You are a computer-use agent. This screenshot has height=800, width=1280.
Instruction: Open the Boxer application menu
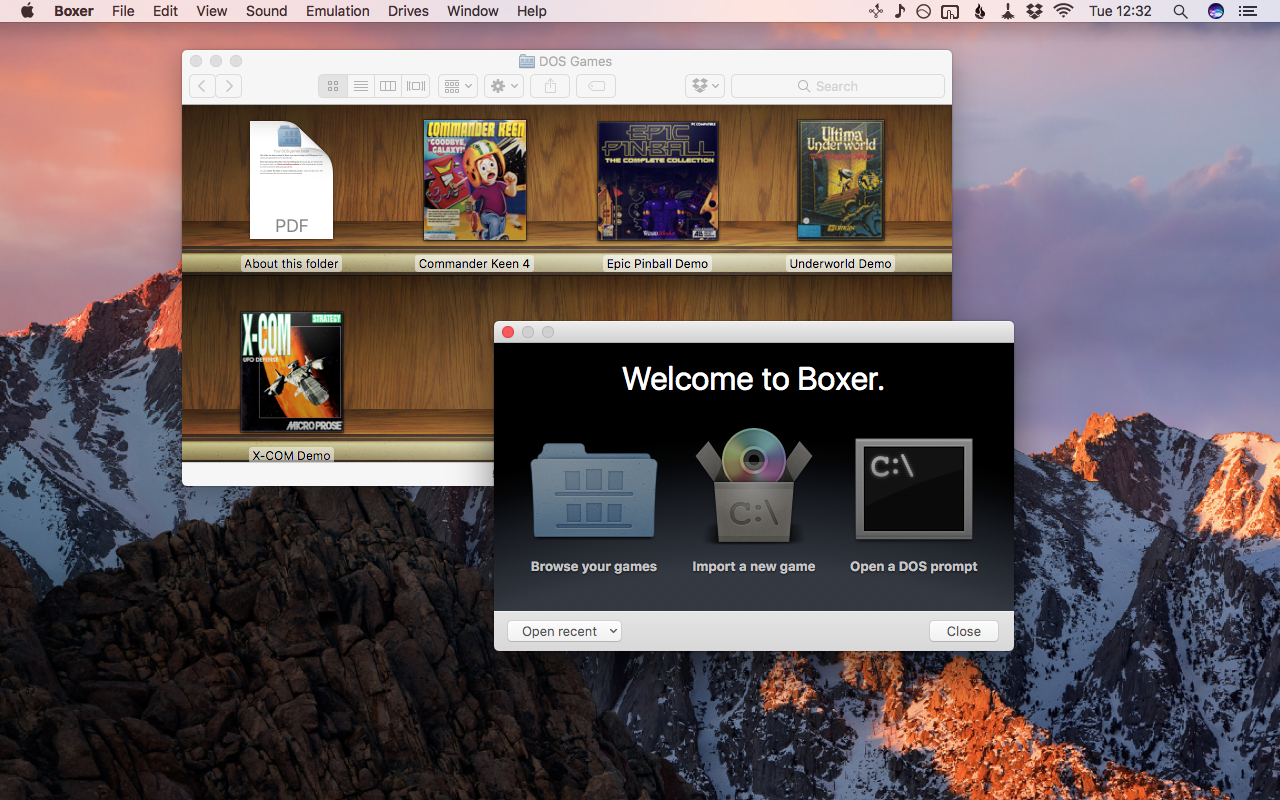coord(74,11)
